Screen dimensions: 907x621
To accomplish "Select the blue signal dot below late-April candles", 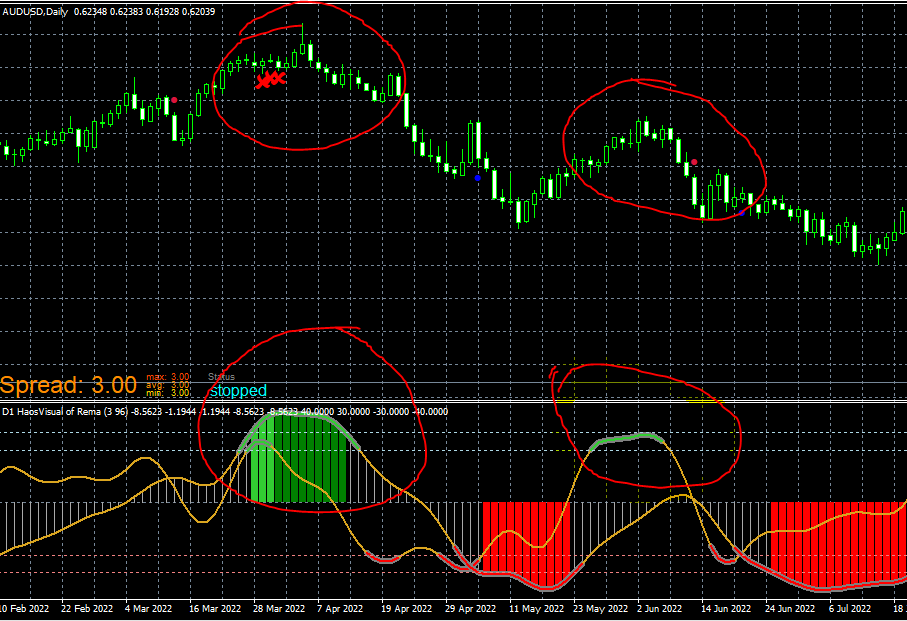I will (477, 178).
